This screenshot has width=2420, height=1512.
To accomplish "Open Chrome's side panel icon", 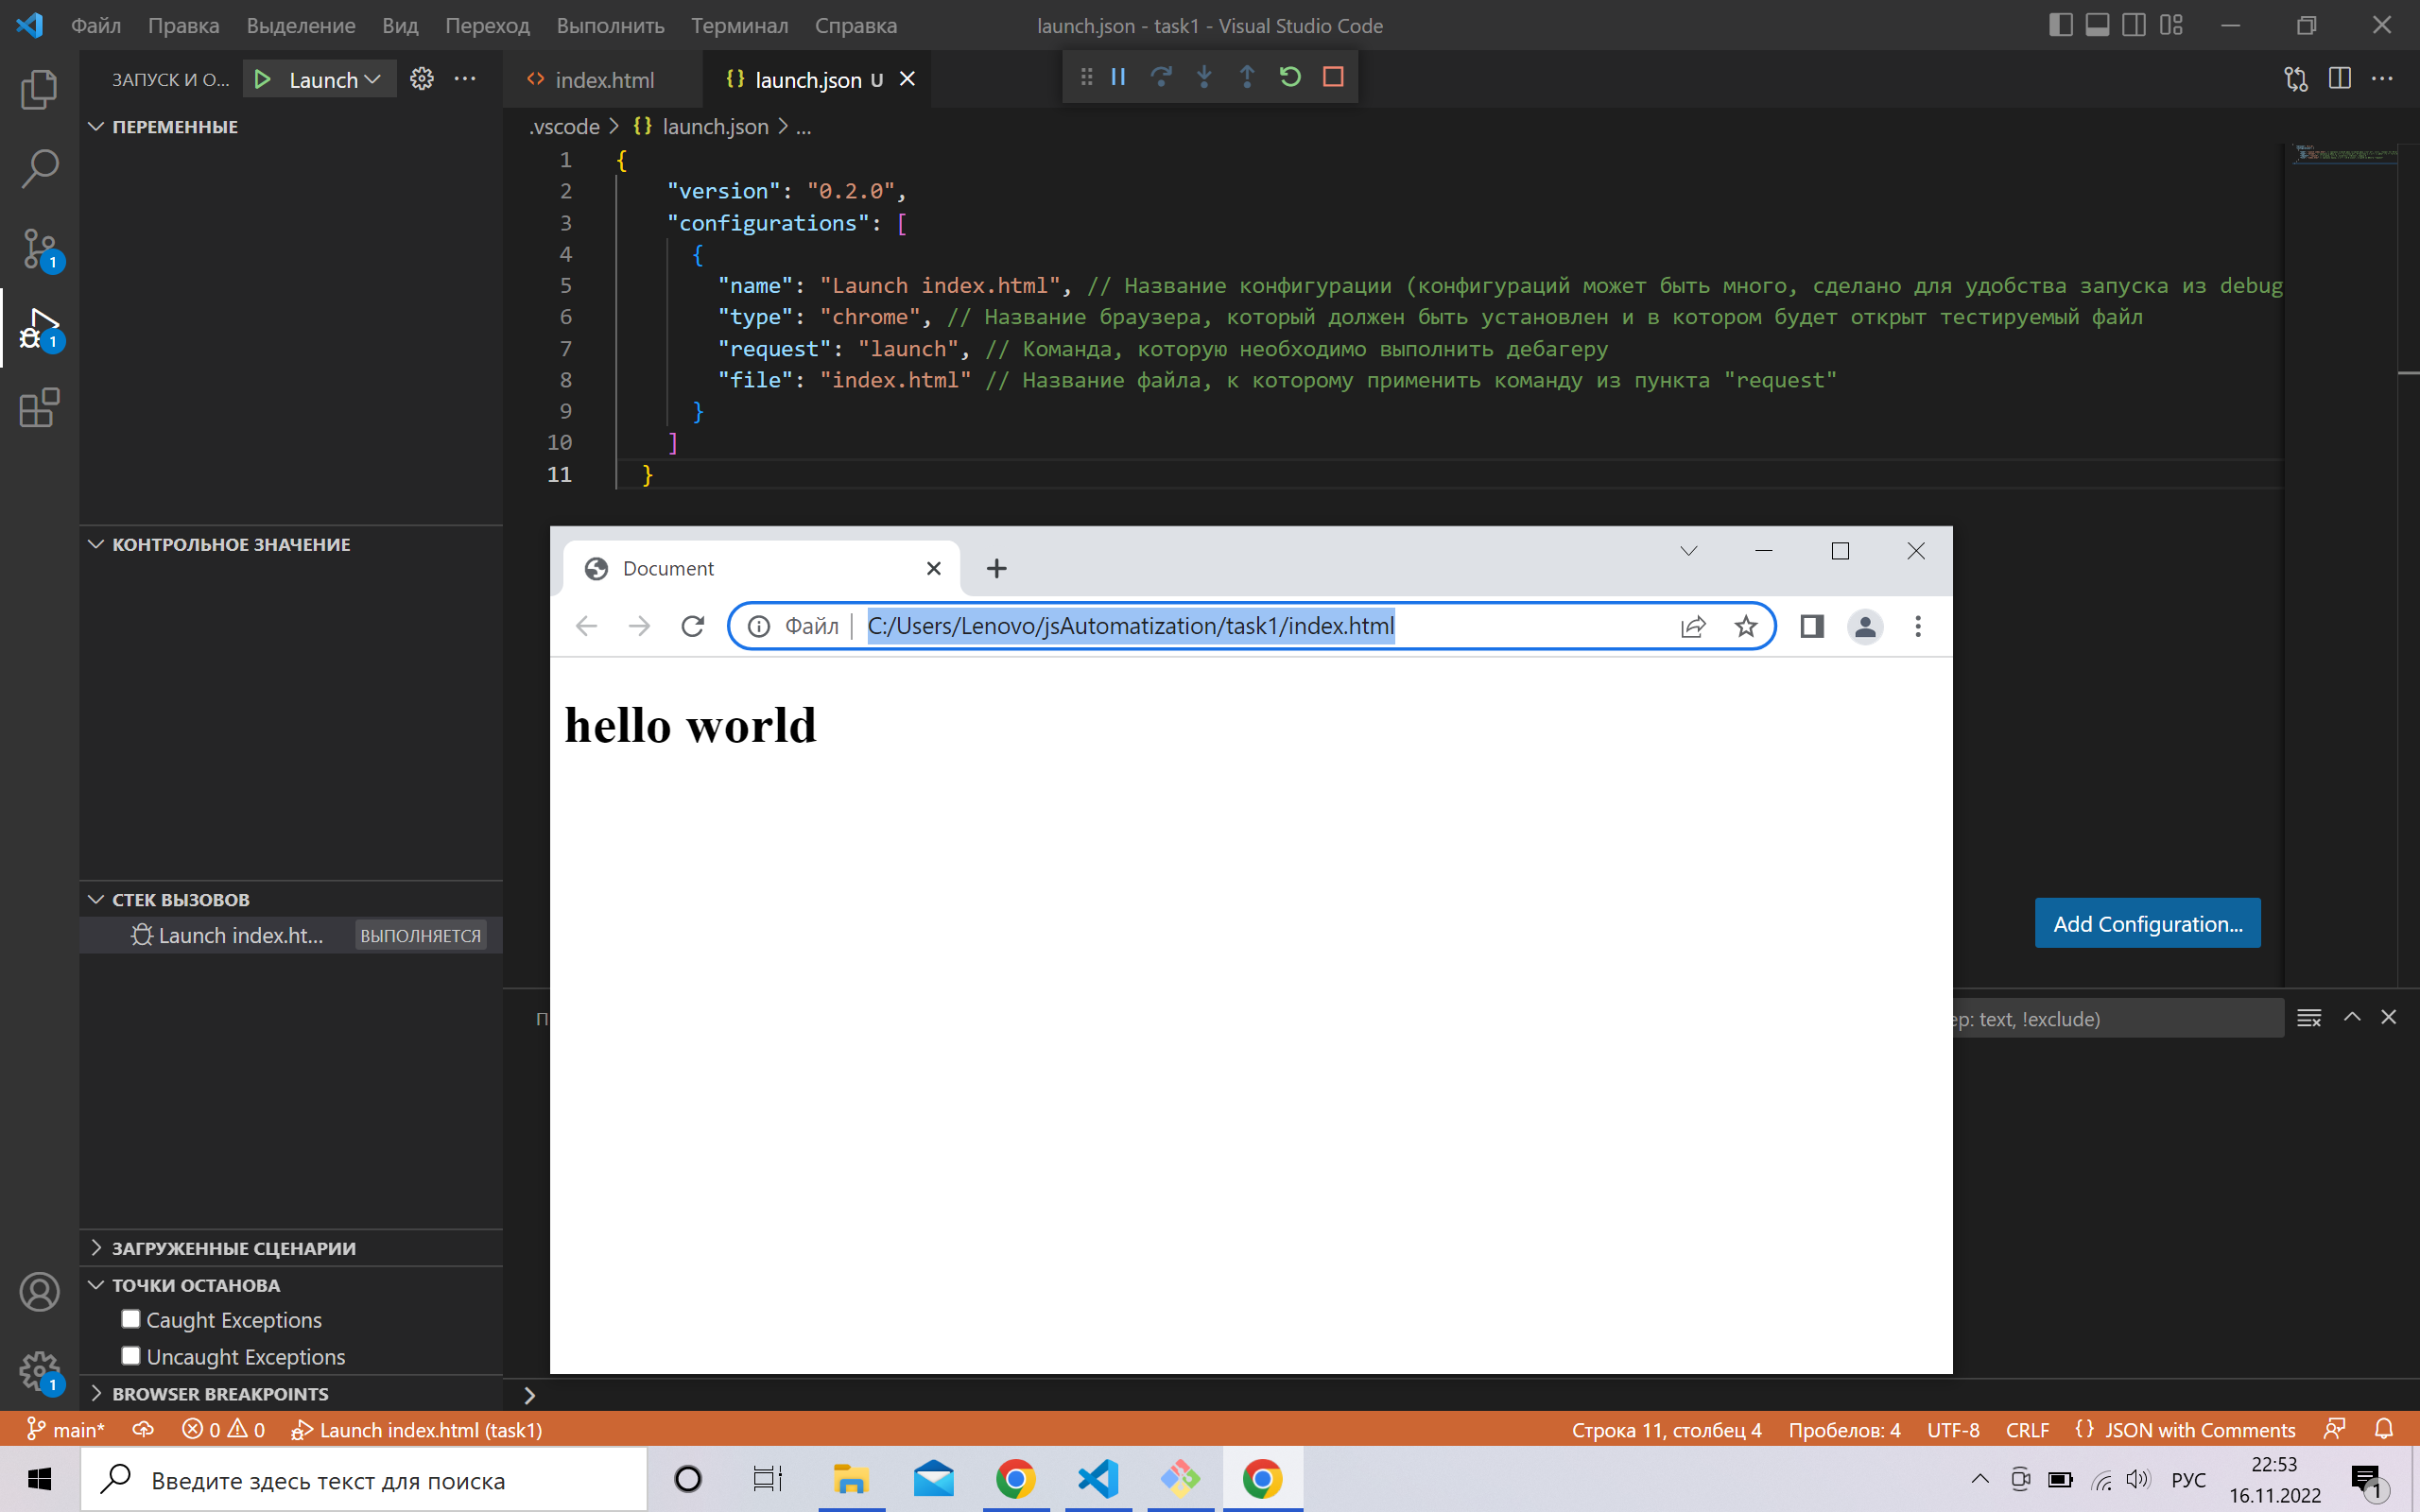I will 1812,626.
